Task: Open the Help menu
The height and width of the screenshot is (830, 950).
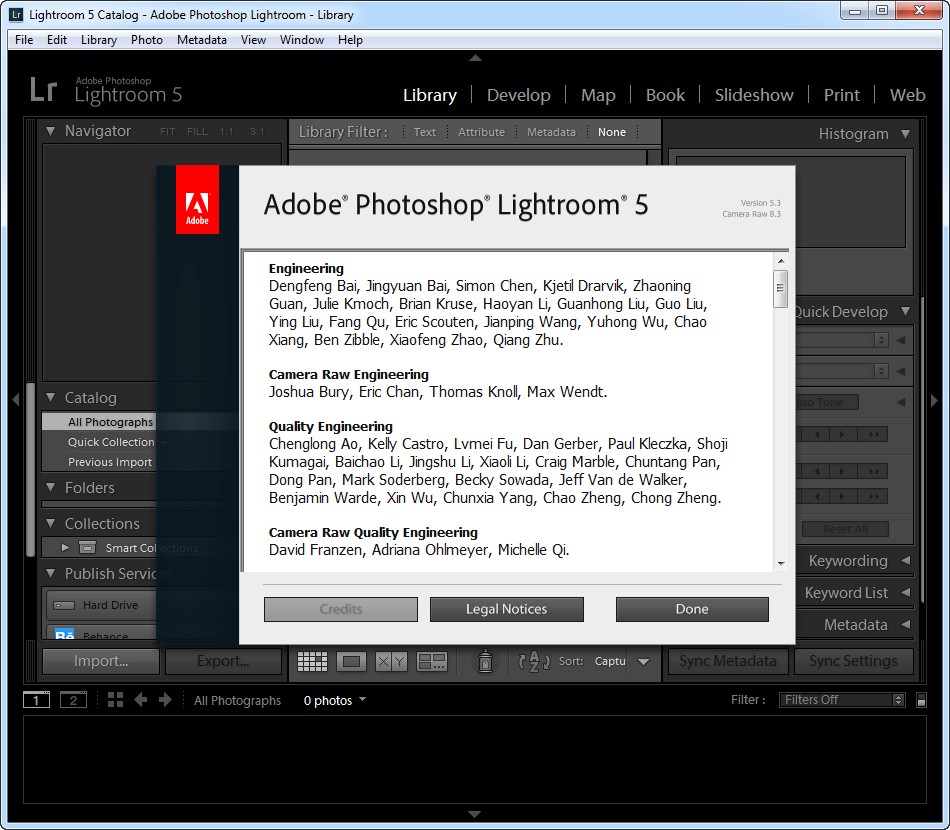Action: click(x=350, y=40)
